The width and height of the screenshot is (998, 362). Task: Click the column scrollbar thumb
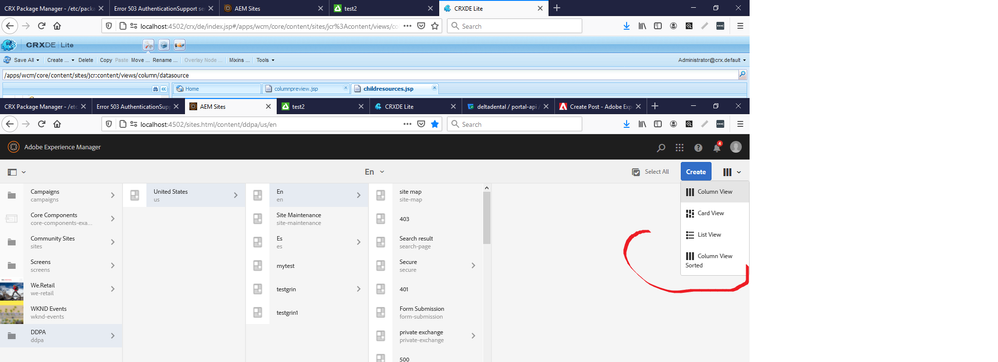487,218
